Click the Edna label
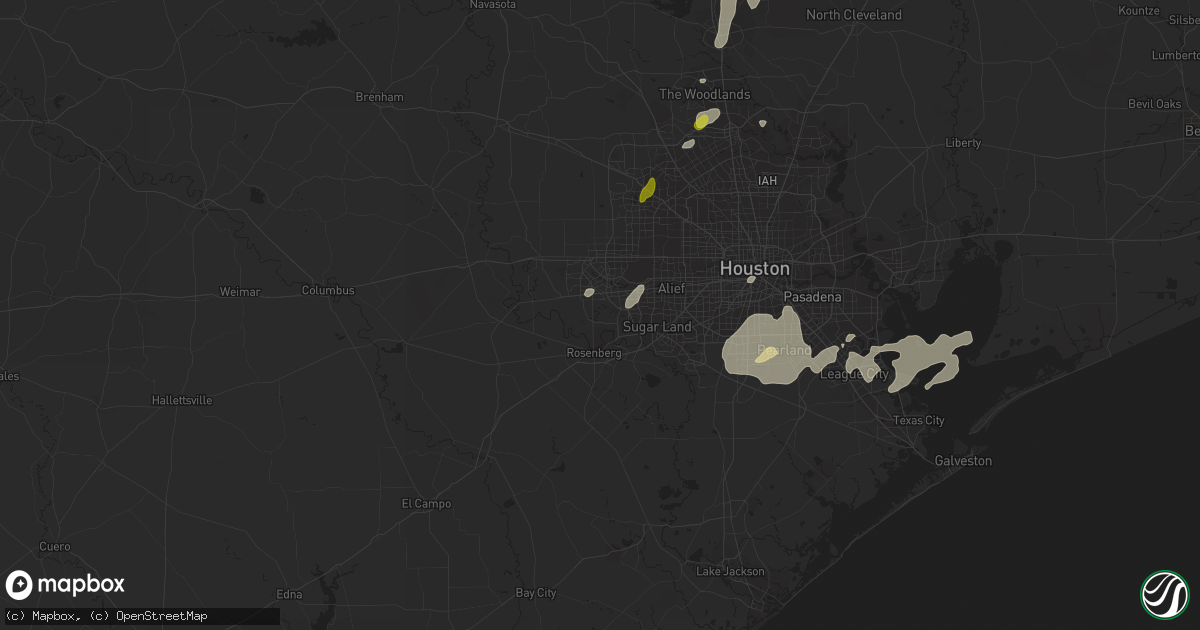 coord(290,594)
